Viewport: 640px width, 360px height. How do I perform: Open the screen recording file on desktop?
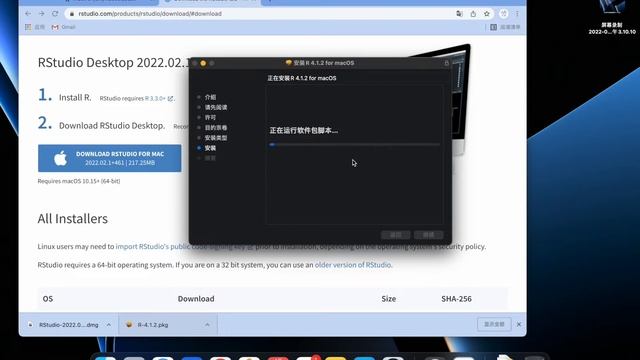[611, 16]
